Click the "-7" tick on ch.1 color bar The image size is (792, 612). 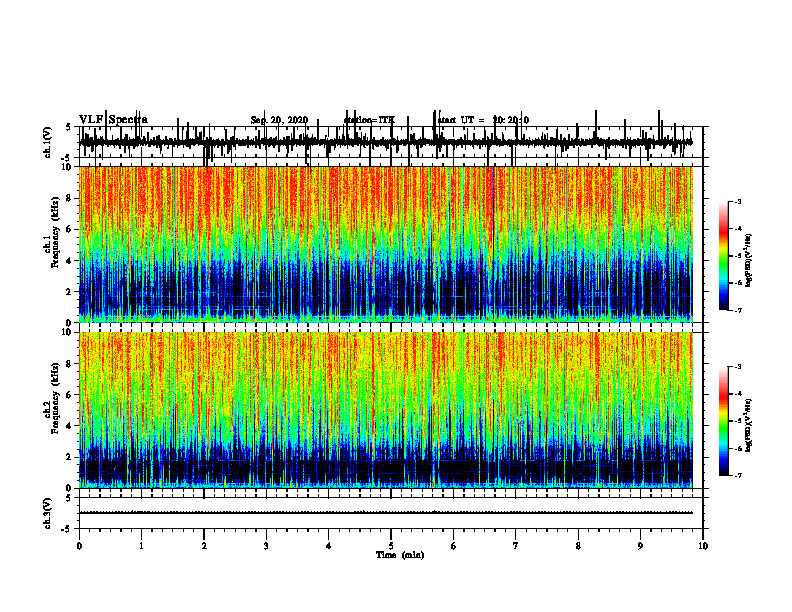pos(738,310)
